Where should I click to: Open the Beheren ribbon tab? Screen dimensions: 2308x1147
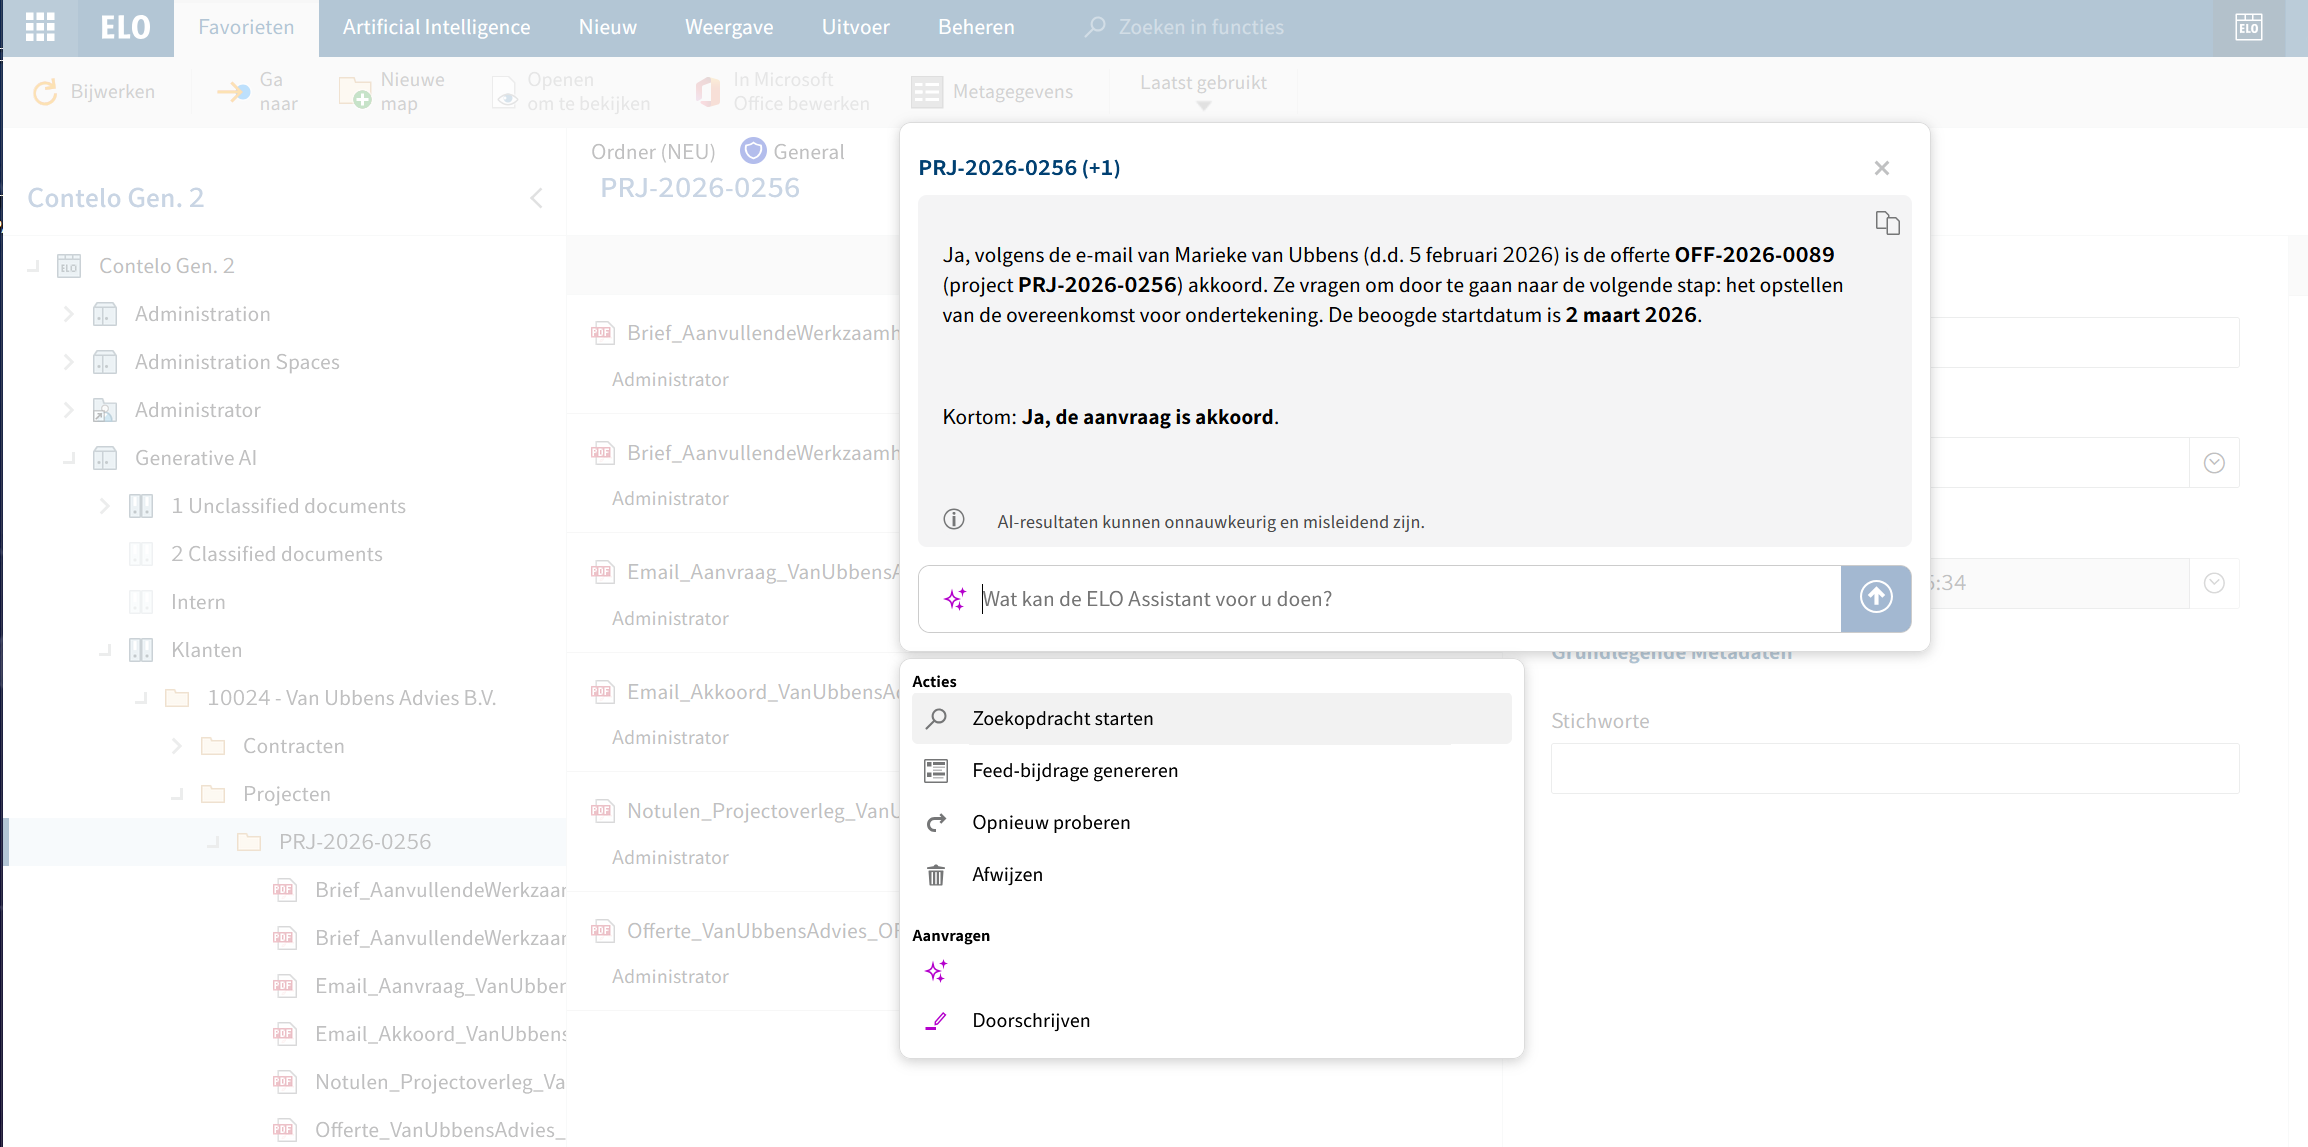tap(976, 28)
